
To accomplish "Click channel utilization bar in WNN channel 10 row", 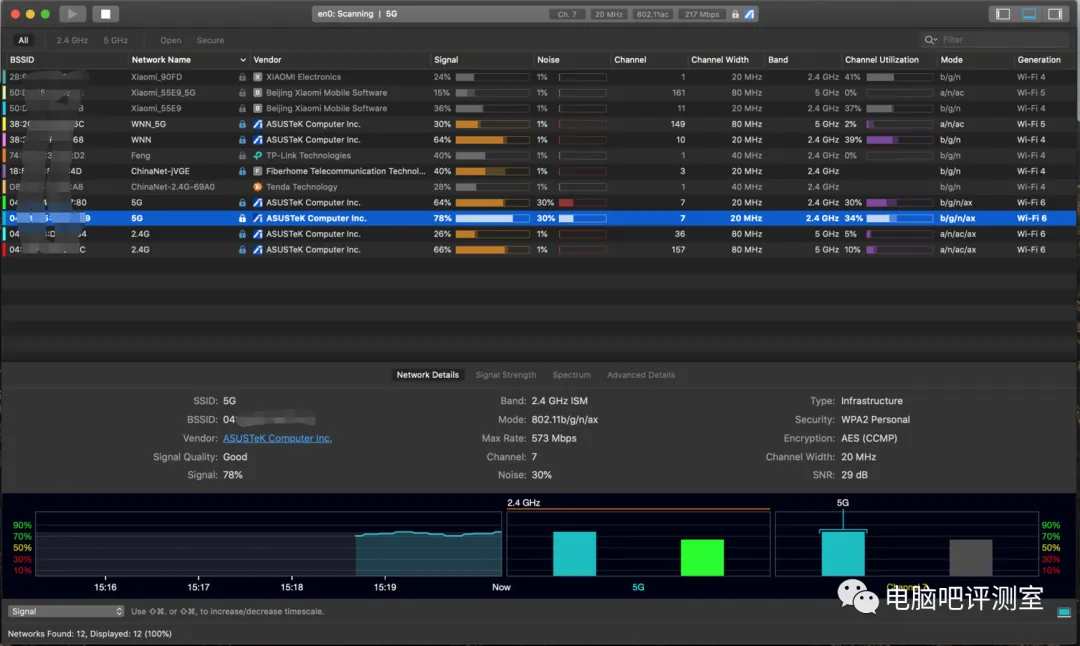I will point(900,140).
